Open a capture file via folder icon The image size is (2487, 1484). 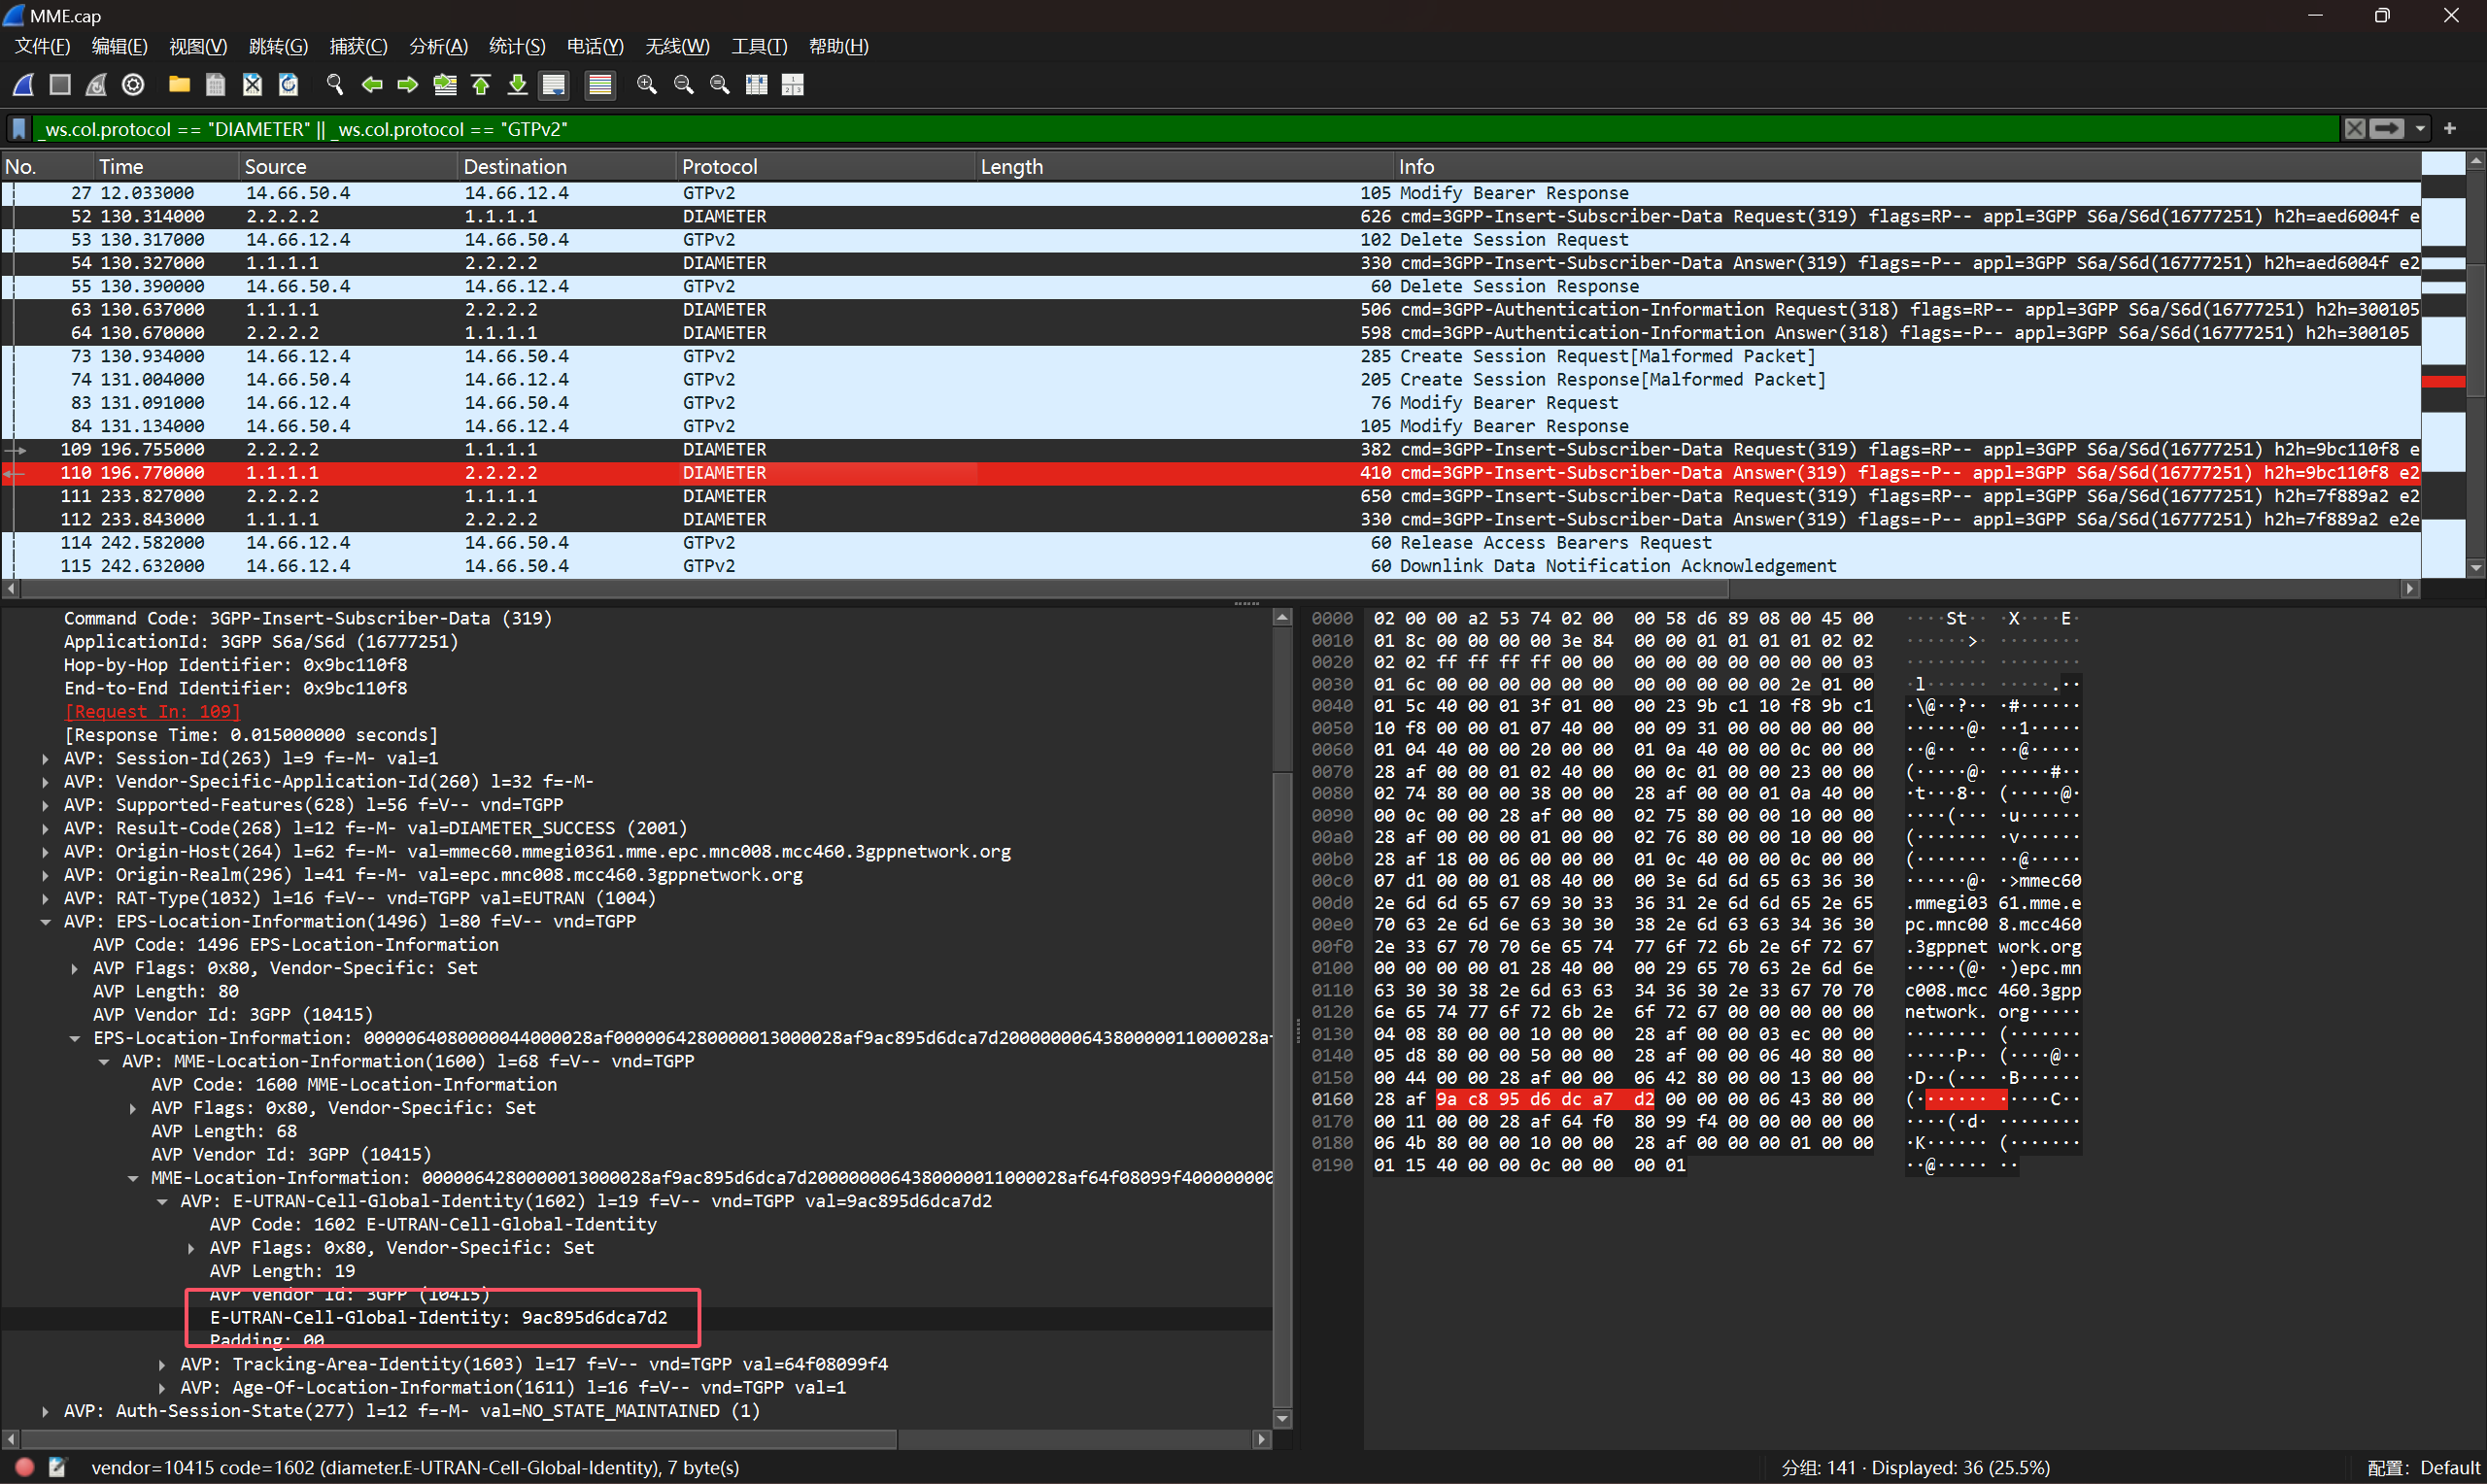click(179, 85)
